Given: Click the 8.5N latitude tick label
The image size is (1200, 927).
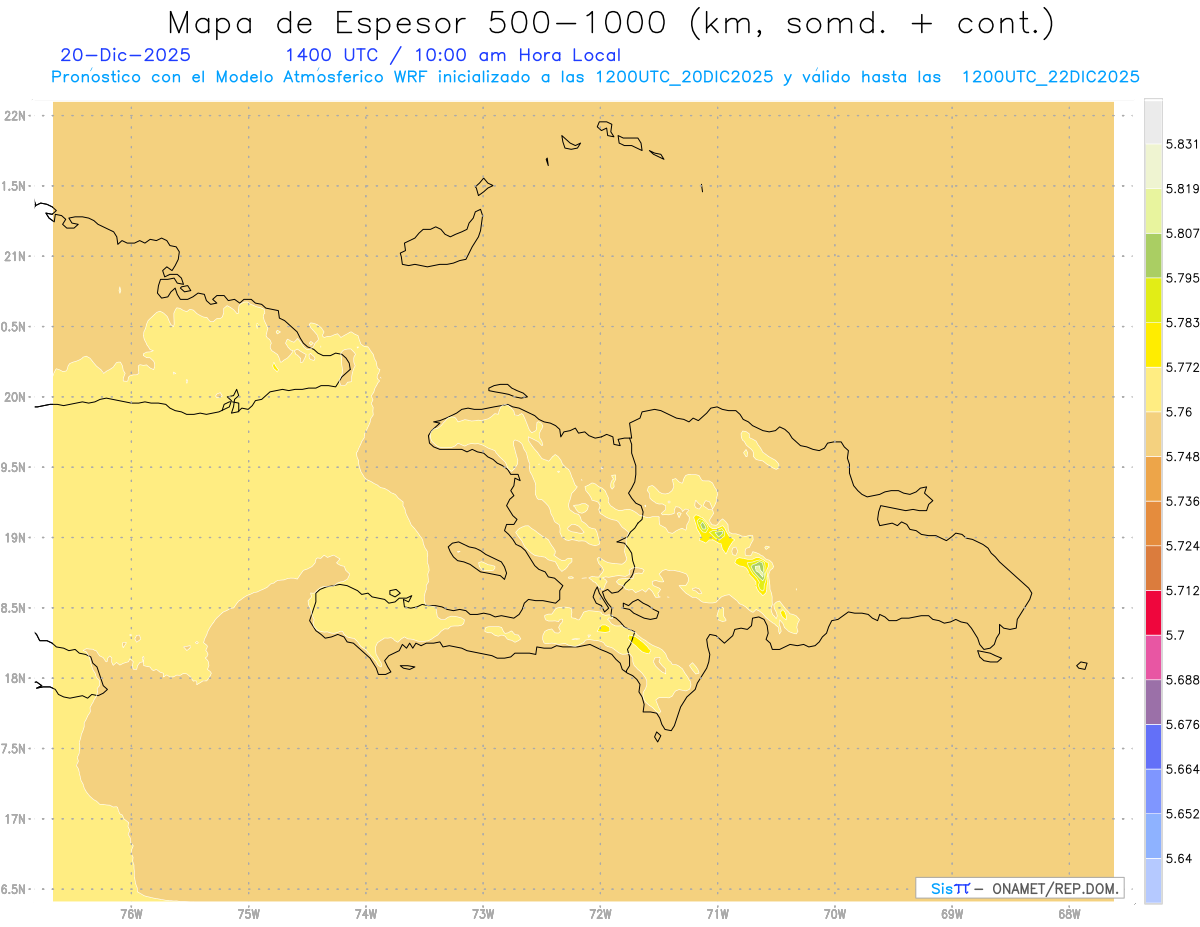Looking at the screenshot, I should pyautogui.click(x=14, y=608).
